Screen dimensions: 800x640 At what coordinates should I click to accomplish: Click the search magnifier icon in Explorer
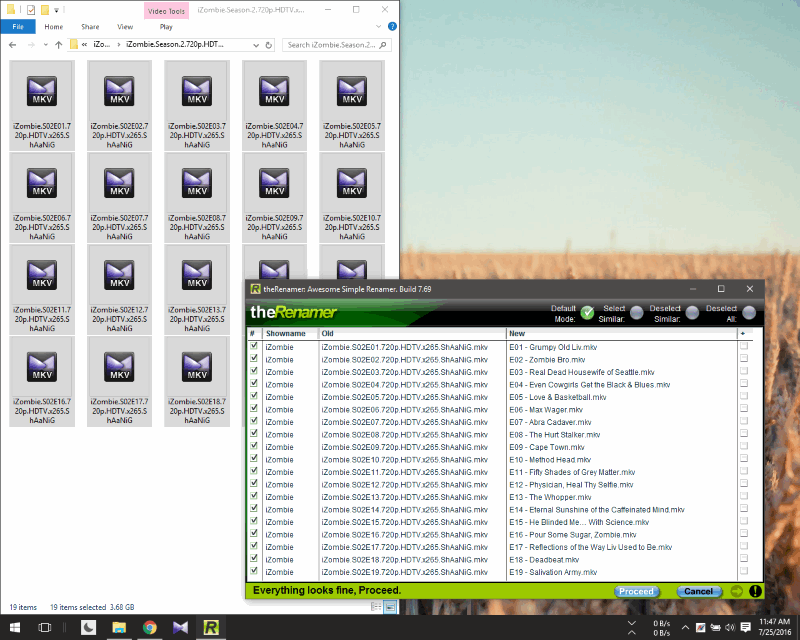[383, 45]
